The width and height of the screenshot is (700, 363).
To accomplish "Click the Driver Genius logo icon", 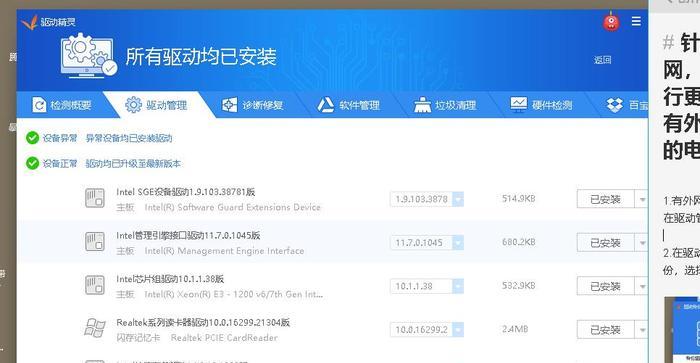I will point(29,22).
